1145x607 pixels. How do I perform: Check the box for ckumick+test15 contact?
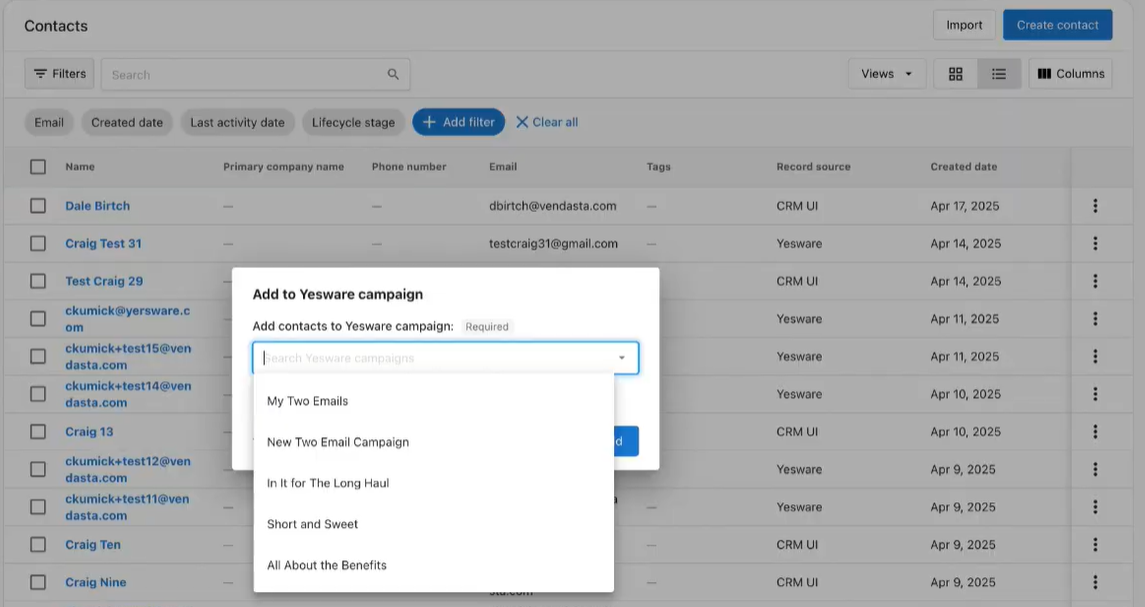coord(38,356)
